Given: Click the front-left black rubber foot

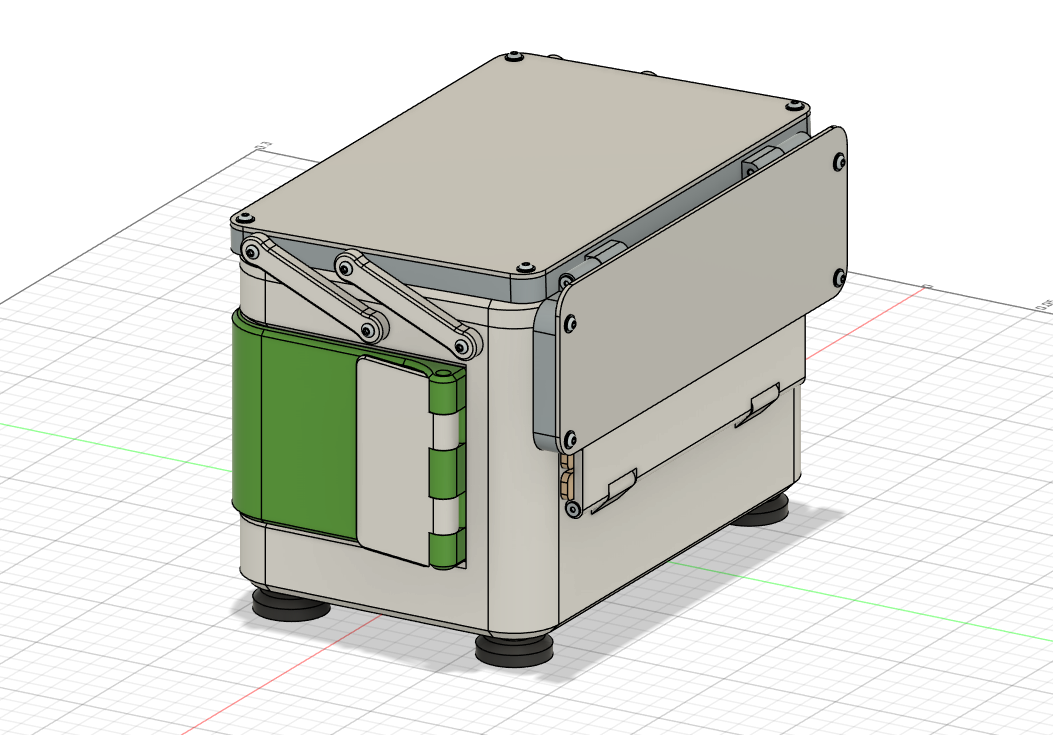Looking at the screenshot, I should coord(291,605).
